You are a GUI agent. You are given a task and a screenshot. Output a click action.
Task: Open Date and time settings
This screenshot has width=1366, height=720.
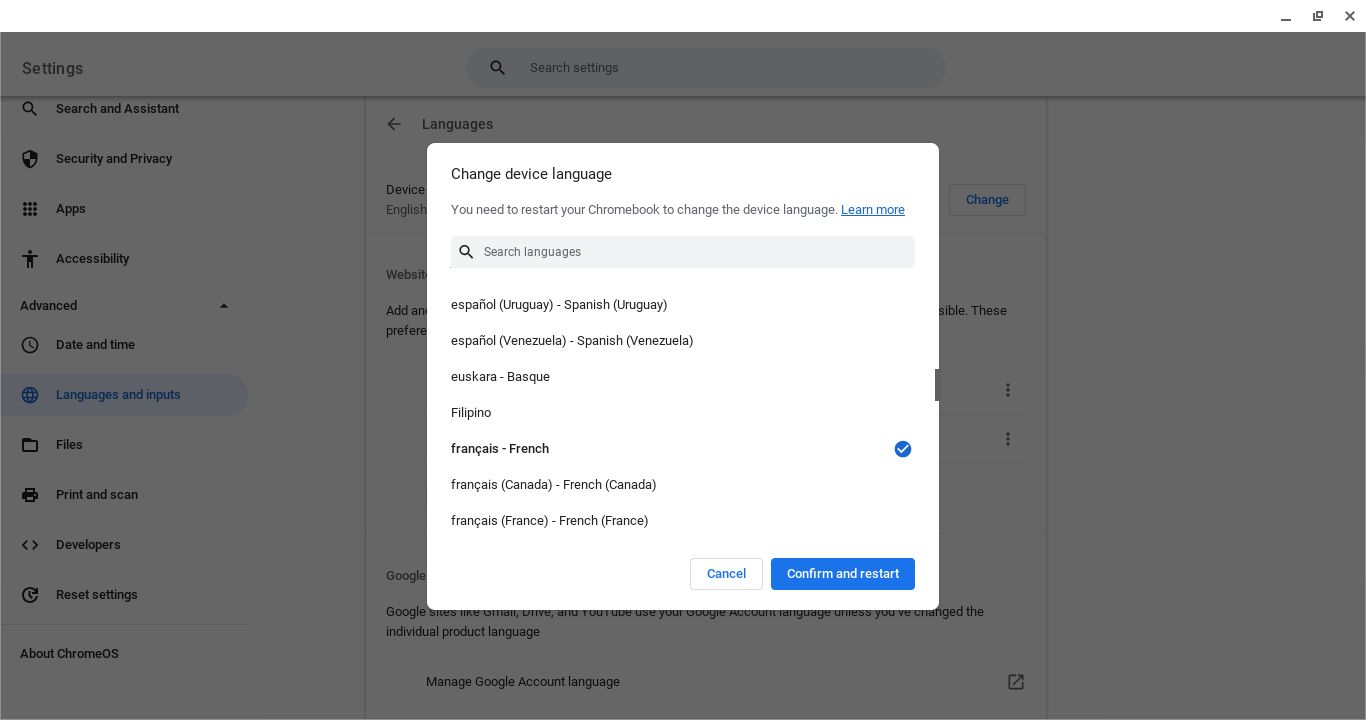[95, 345]
